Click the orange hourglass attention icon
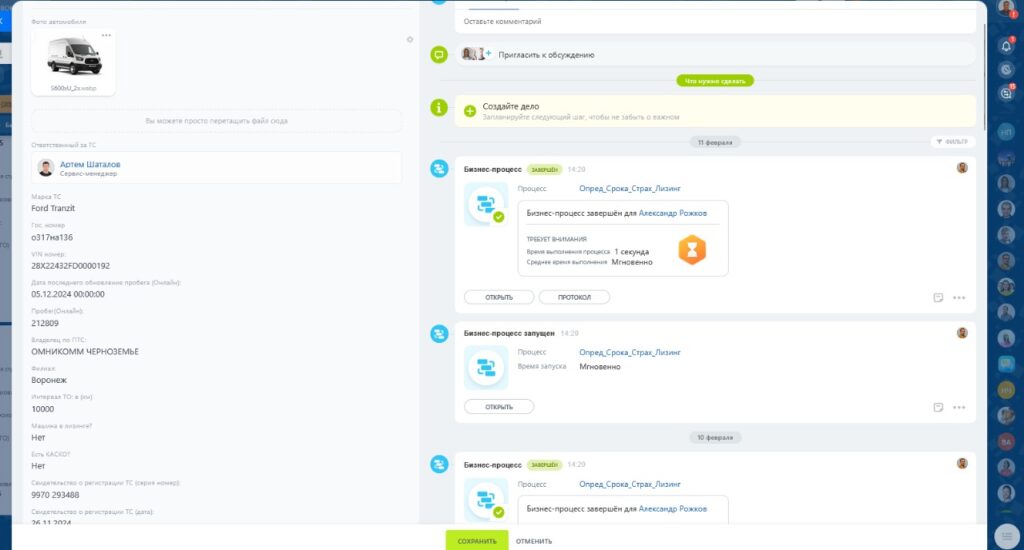Viewport: 1024px width, 550px height. [692, 250]
